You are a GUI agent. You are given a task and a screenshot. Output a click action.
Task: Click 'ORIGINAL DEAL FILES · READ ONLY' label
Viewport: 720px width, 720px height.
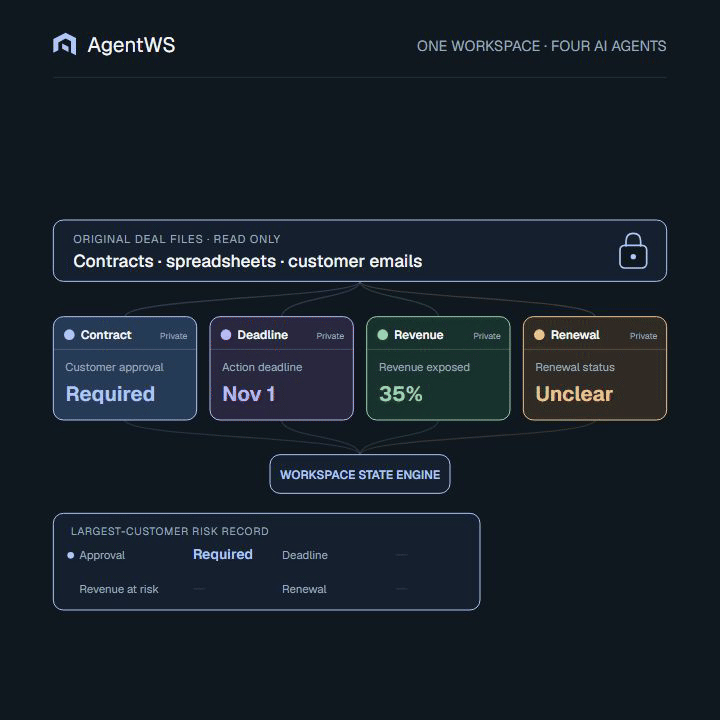pyautogui.click(x=177, y=239)
